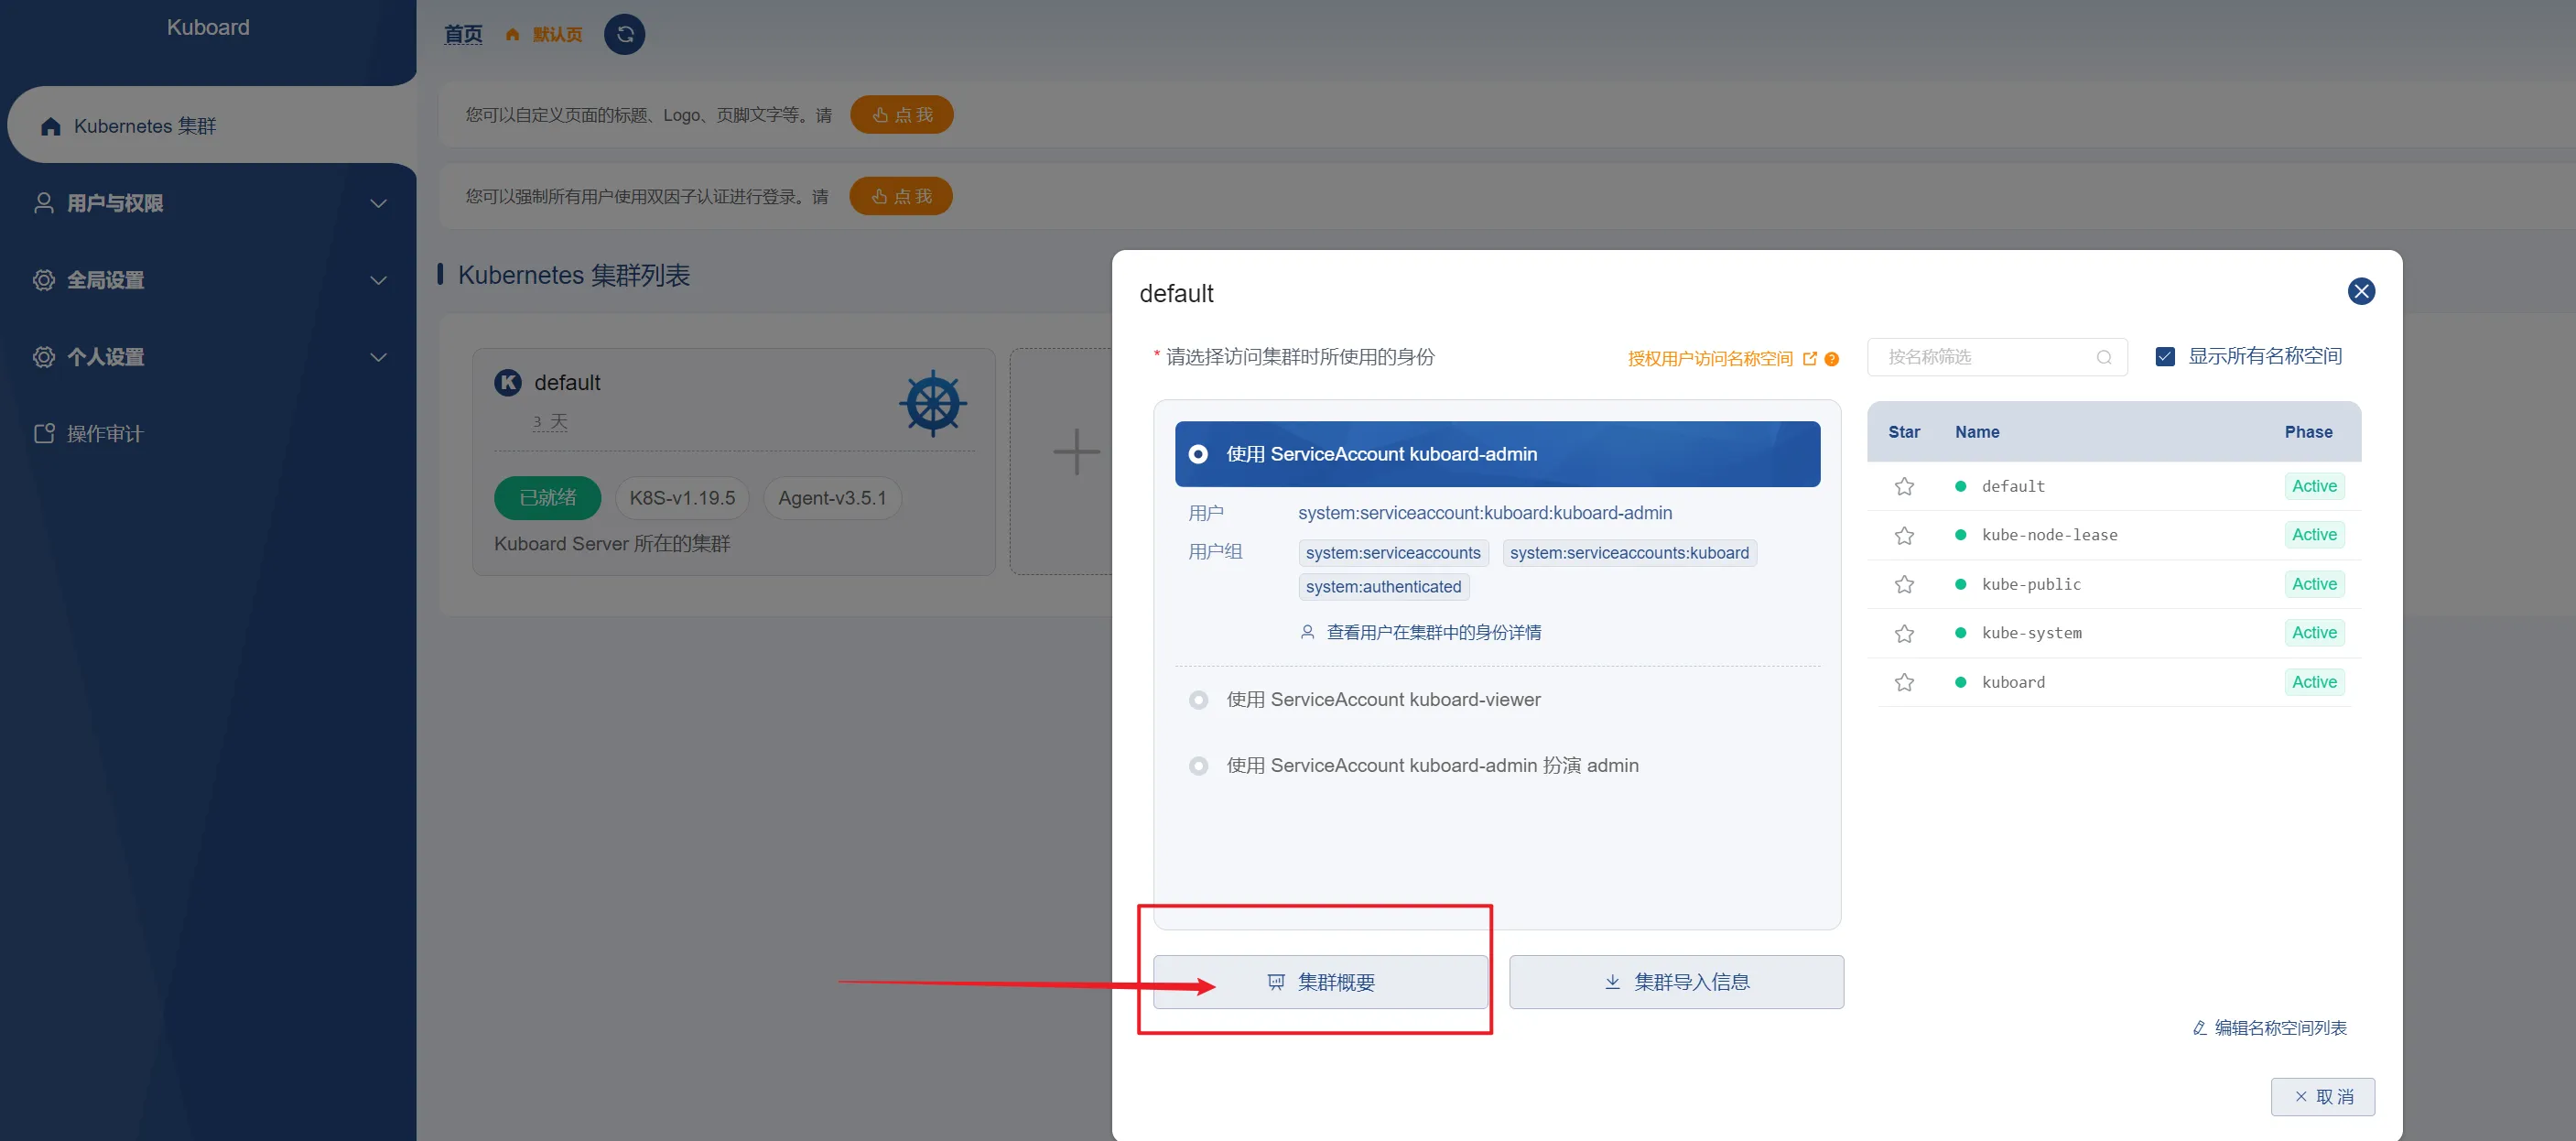Viewport: 2576px width, 1141px height.
Task: Click the K badge icon on default cluster
Action: (508, 382)
